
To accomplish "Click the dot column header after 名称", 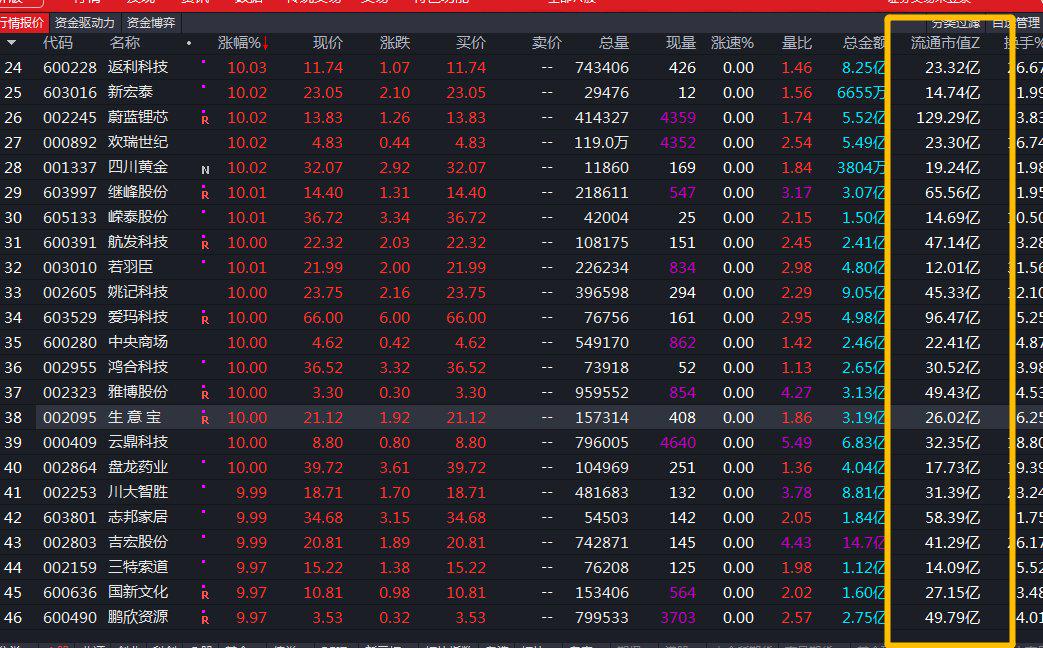I will 189,43.
